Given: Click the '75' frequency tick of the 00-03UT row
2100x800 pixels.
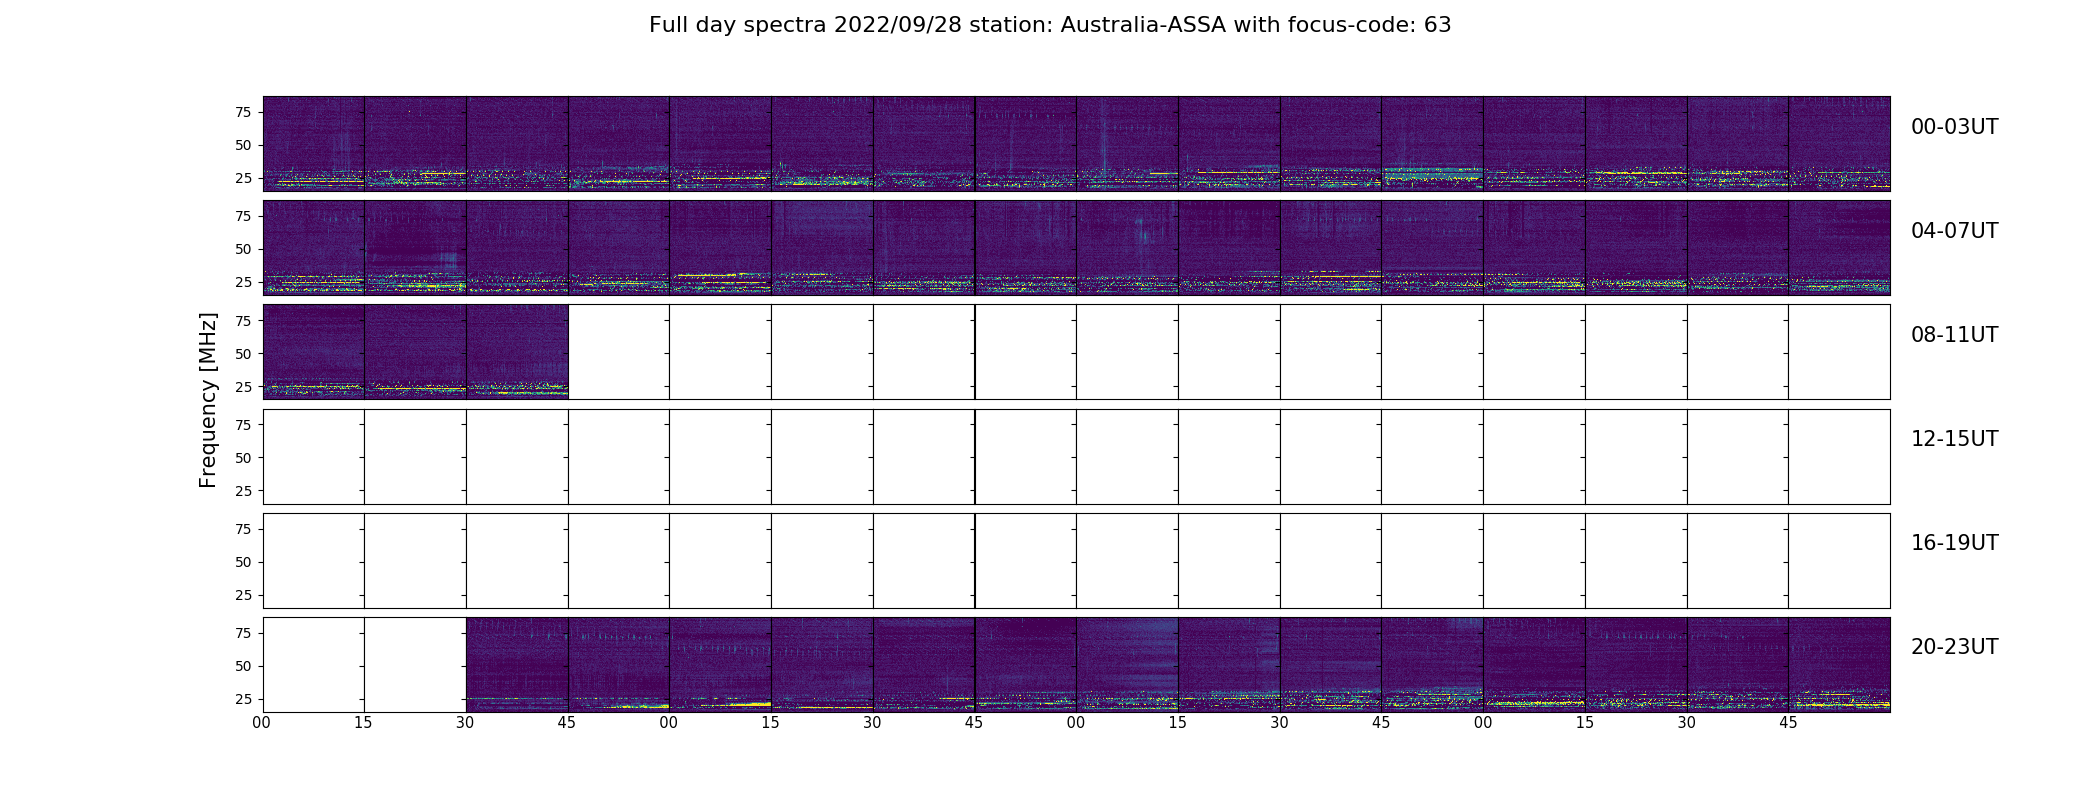Looking at the screenshot, I should pyautogui.click(x=243, y=112).
